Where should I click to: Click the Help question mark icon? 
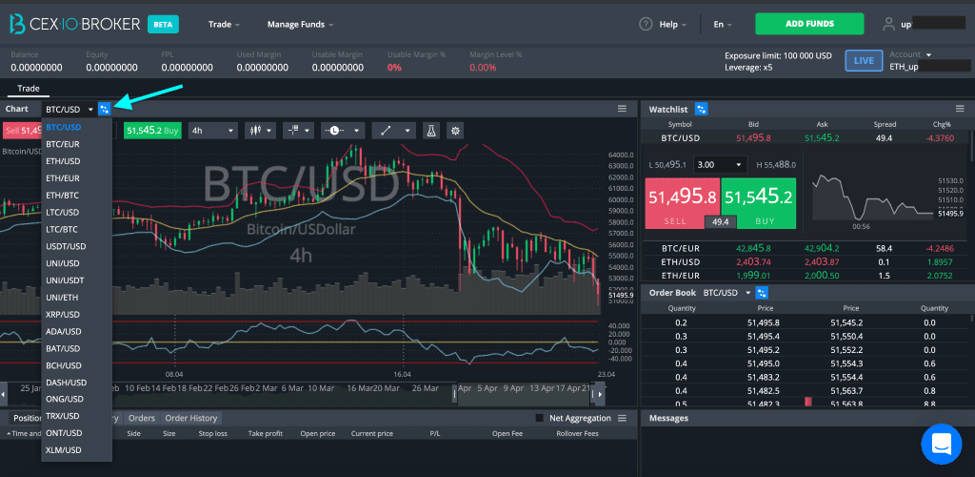coord(645,24)
